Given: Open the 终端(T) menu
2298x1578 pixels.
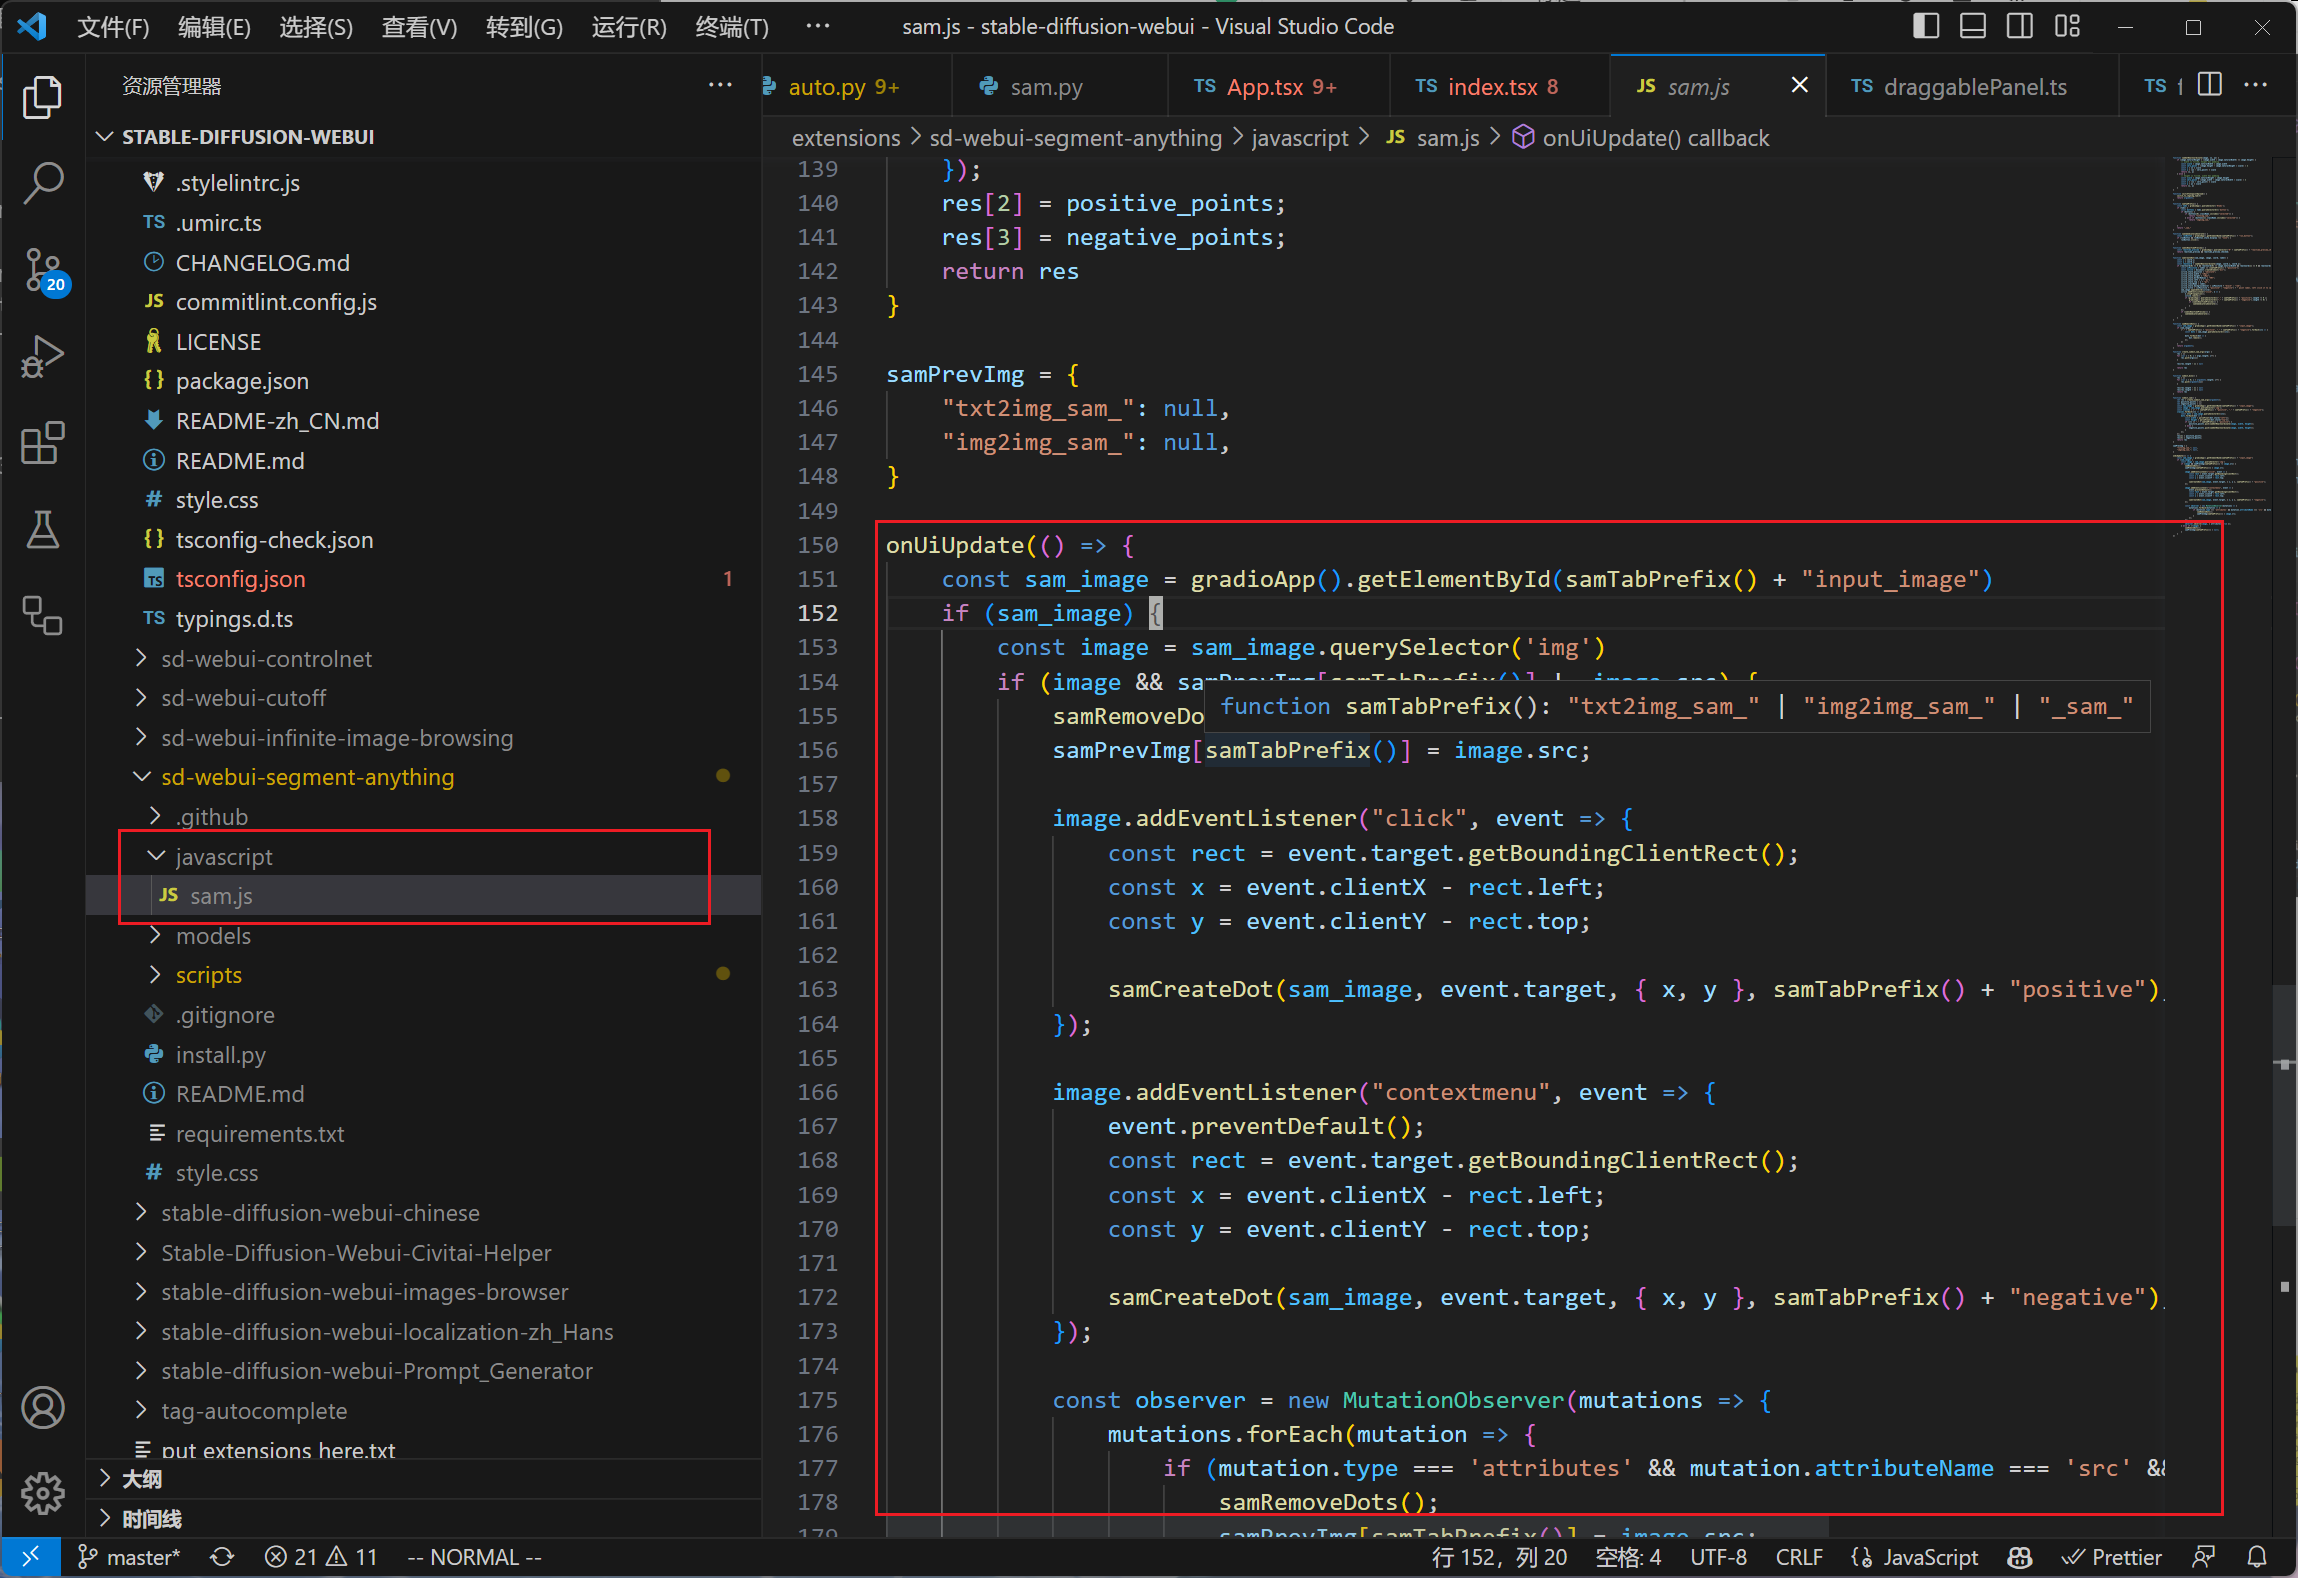Looking at the screenshot, I should pos(732,26).
